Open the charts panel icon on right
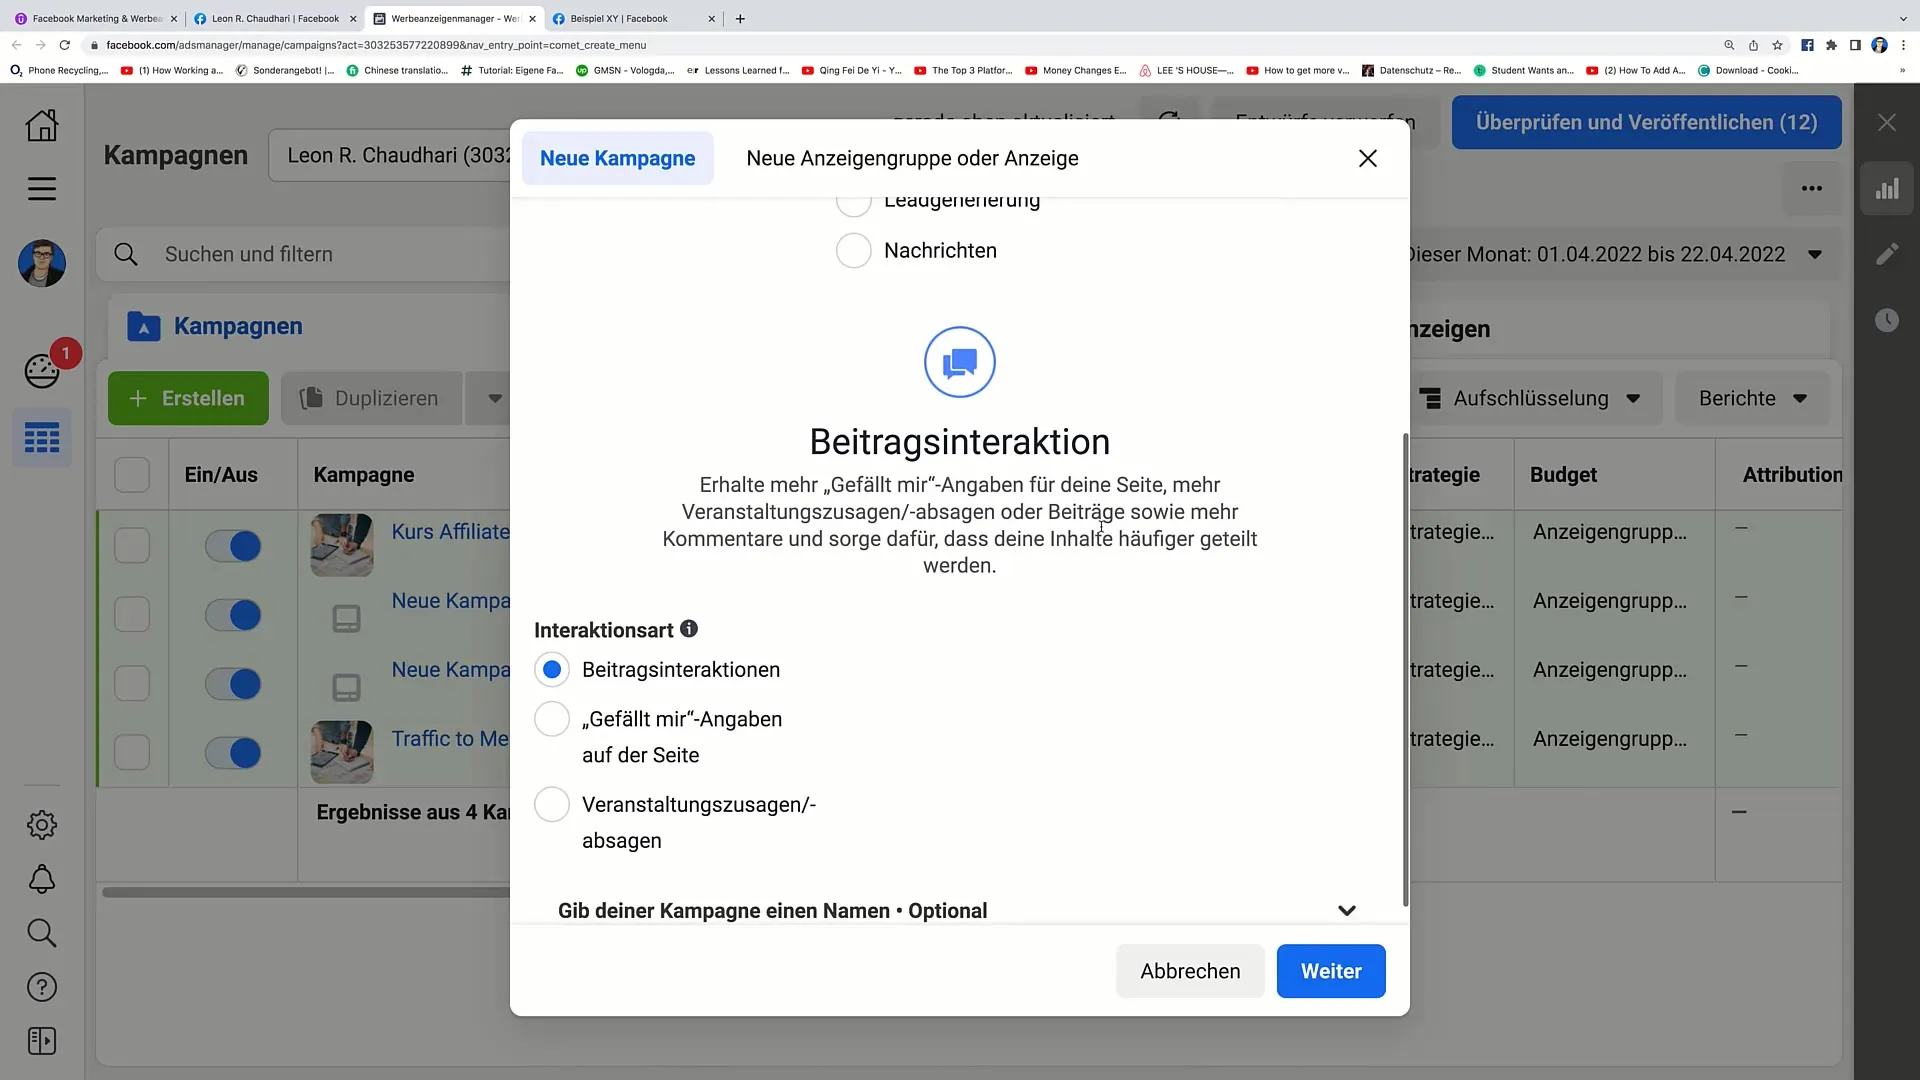This screenshot has width=1920, height=1080. pos(1887,189)
